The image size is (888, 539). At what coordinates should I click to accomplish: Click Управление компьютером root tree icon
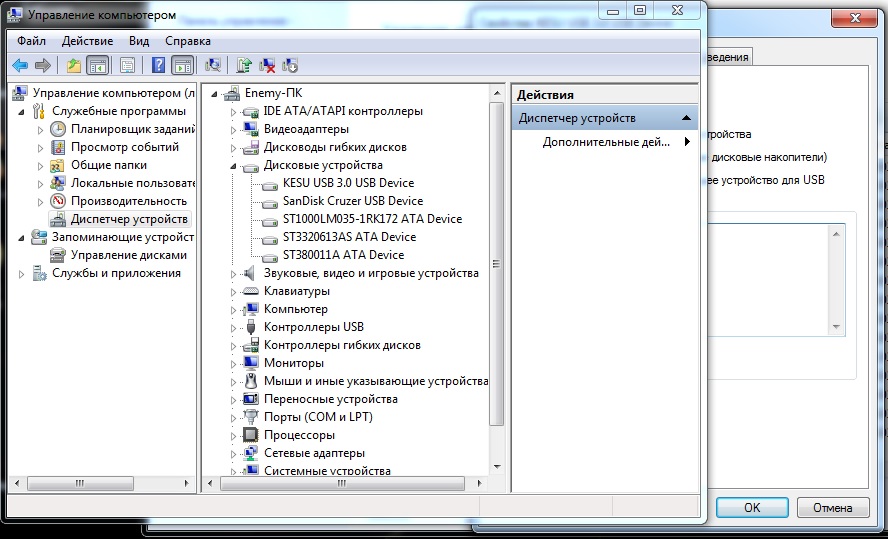coord(20,93)
